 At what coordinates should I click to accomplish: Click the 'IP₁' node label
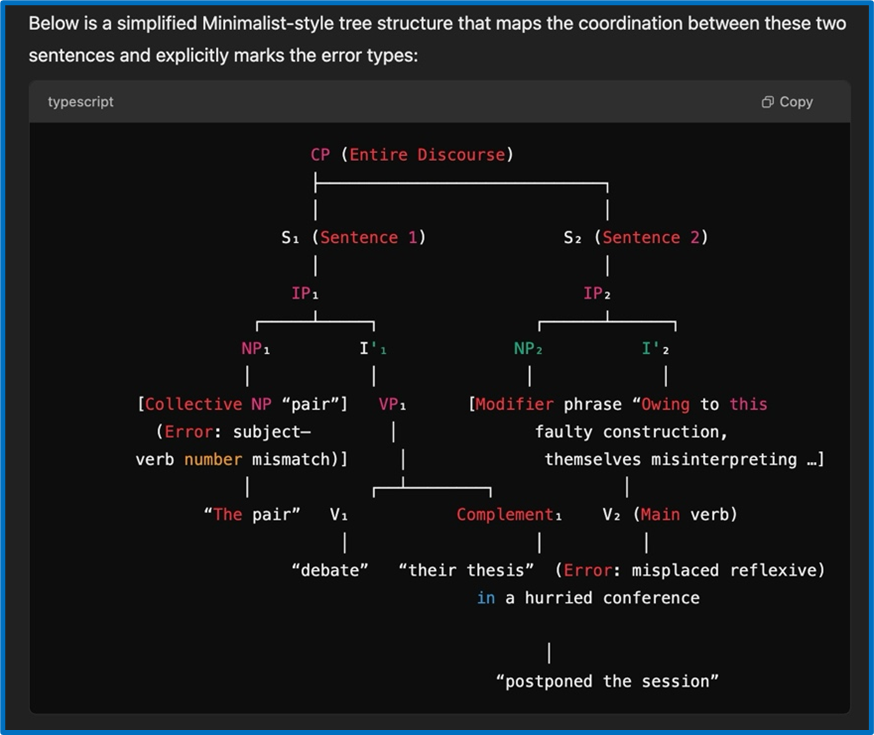(305, 293)
